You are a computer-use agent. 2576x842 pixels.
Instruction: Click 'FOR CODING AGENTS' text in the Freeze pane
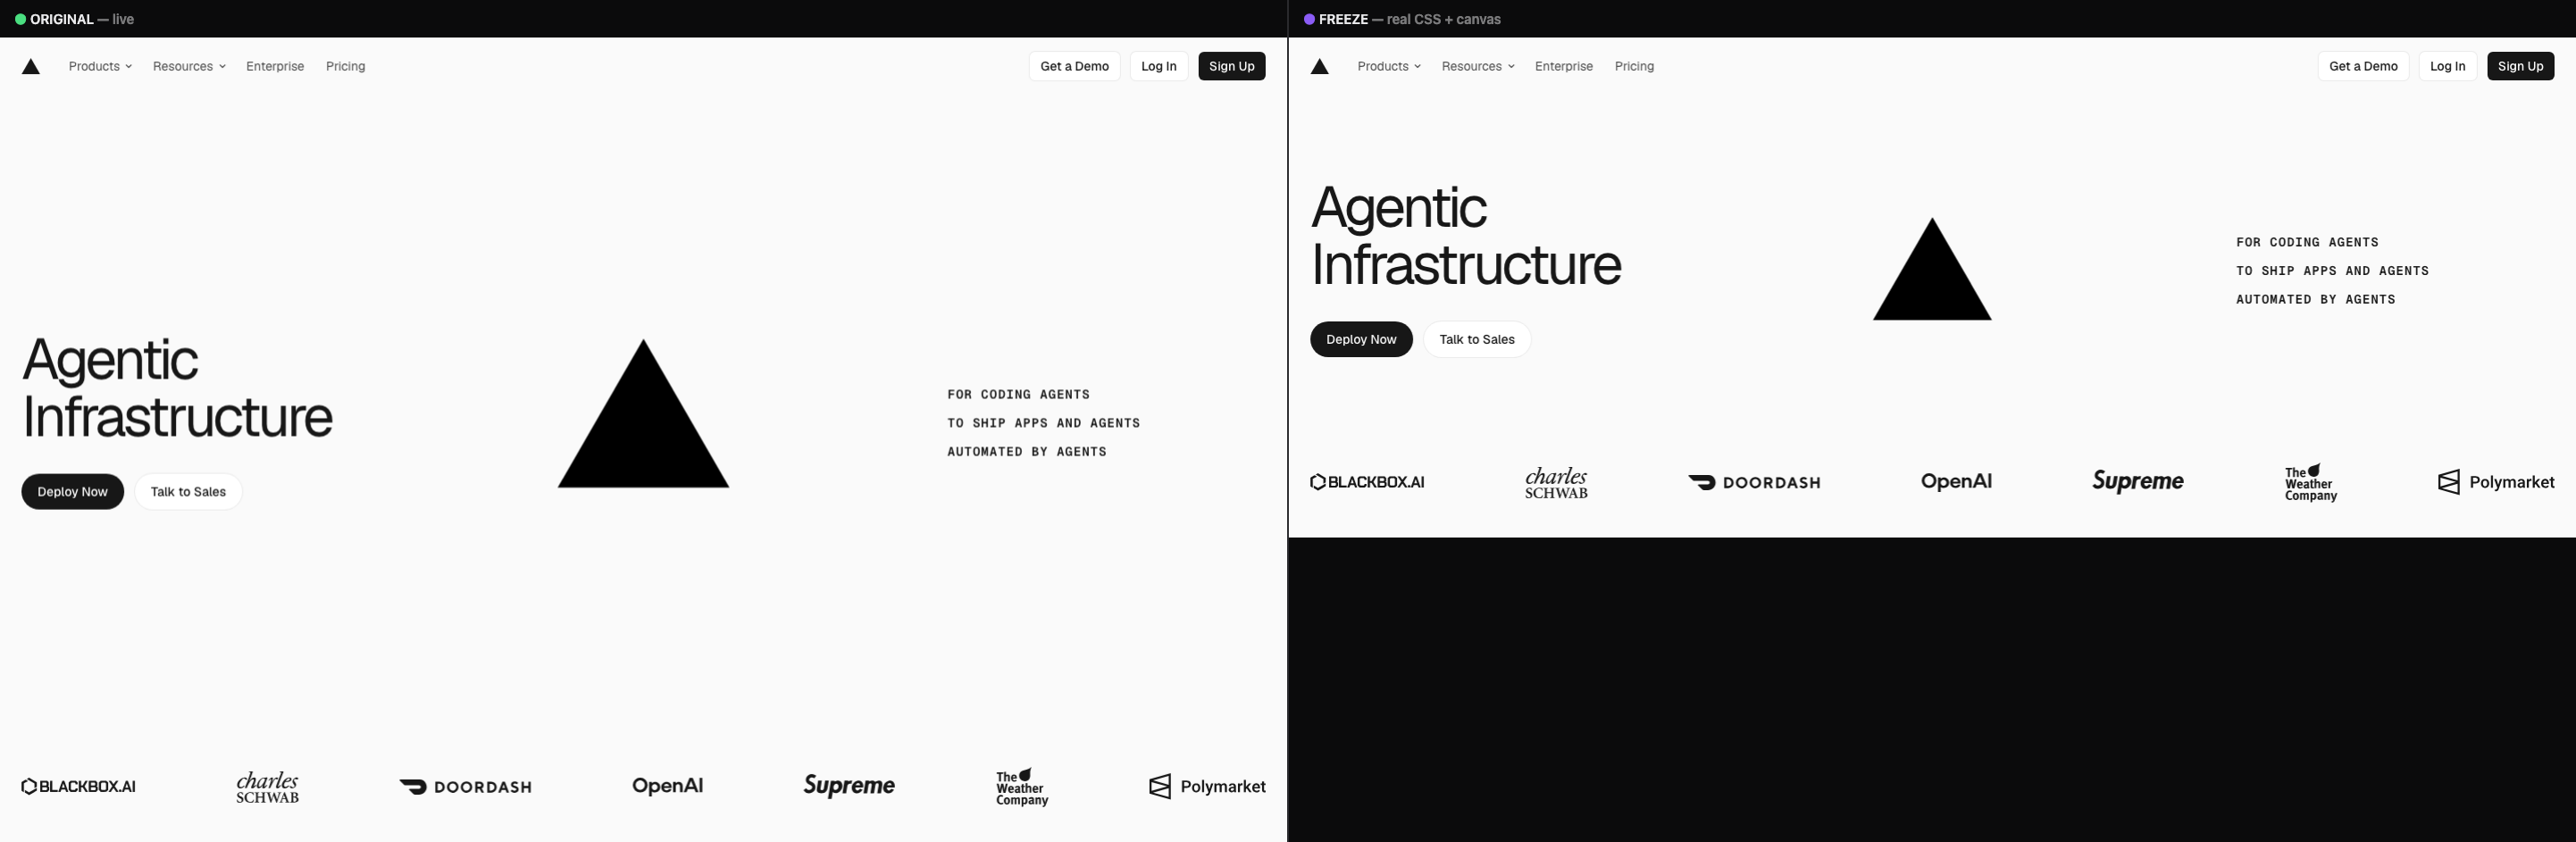pos(2307,242)
